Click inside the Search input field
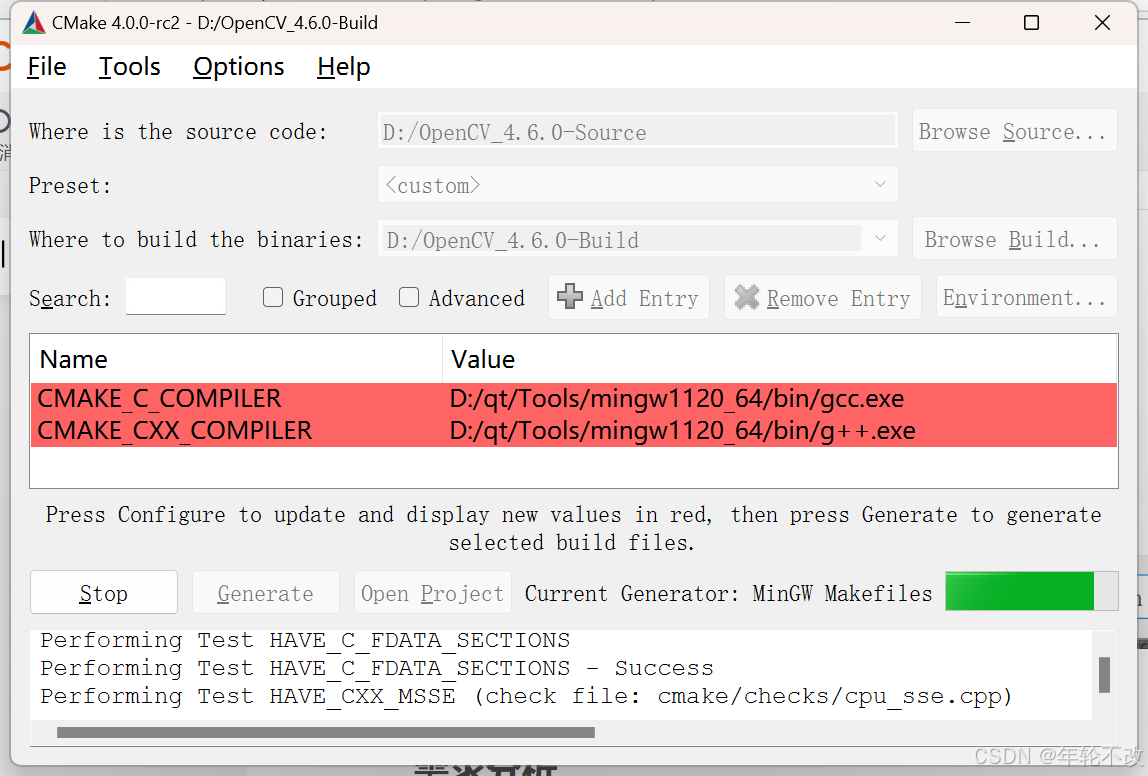The width and height of the screenshot is (1148, 776). (x=175, y=296)
